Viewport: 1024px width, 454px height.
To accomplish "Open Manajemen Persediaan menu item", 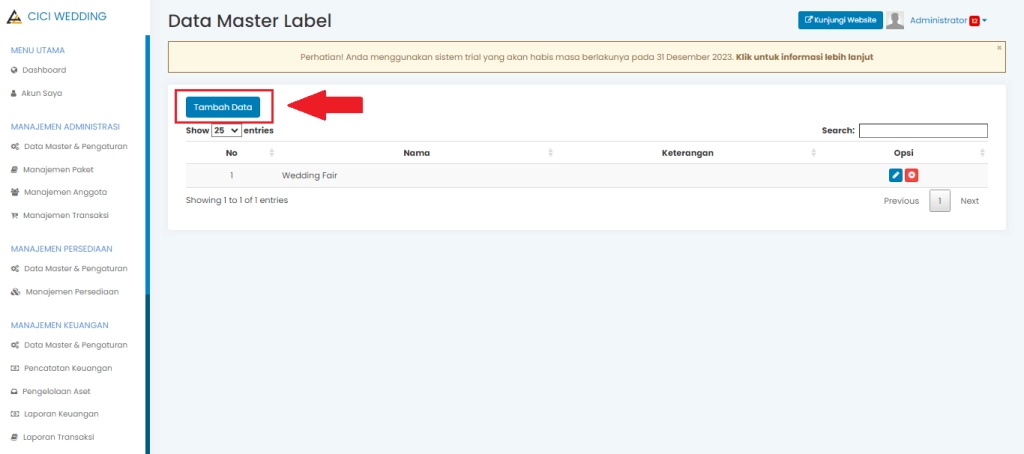I will [x=72, y=292].
